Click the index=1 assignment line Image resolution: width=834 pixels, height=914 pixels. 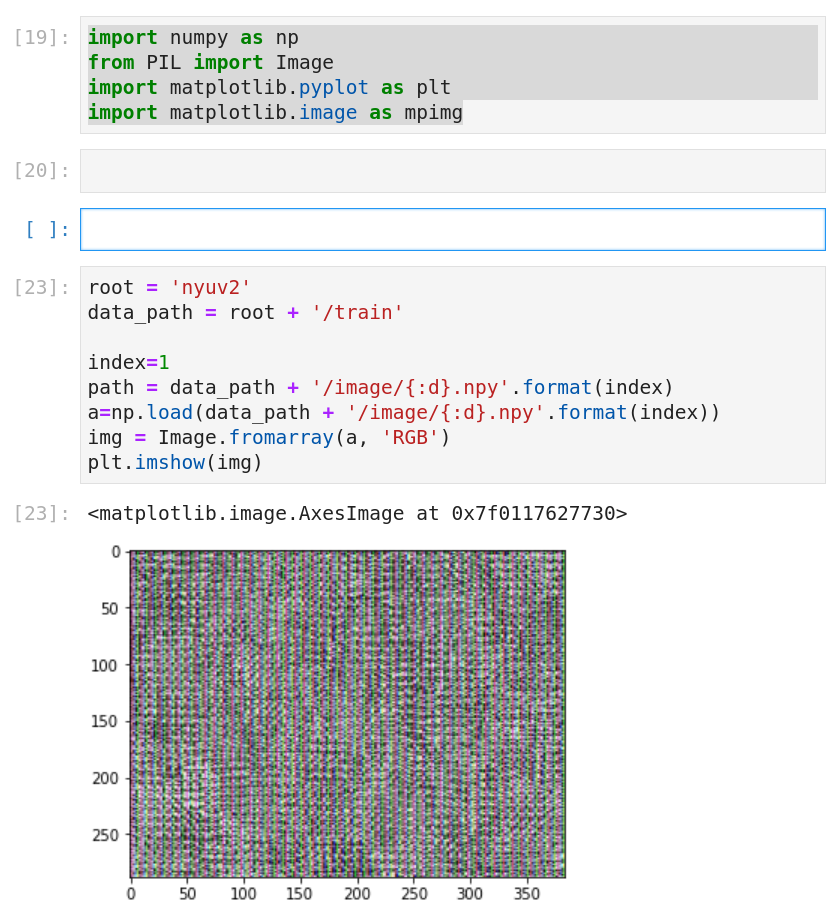pyautogui.click(x=130, y=362)
